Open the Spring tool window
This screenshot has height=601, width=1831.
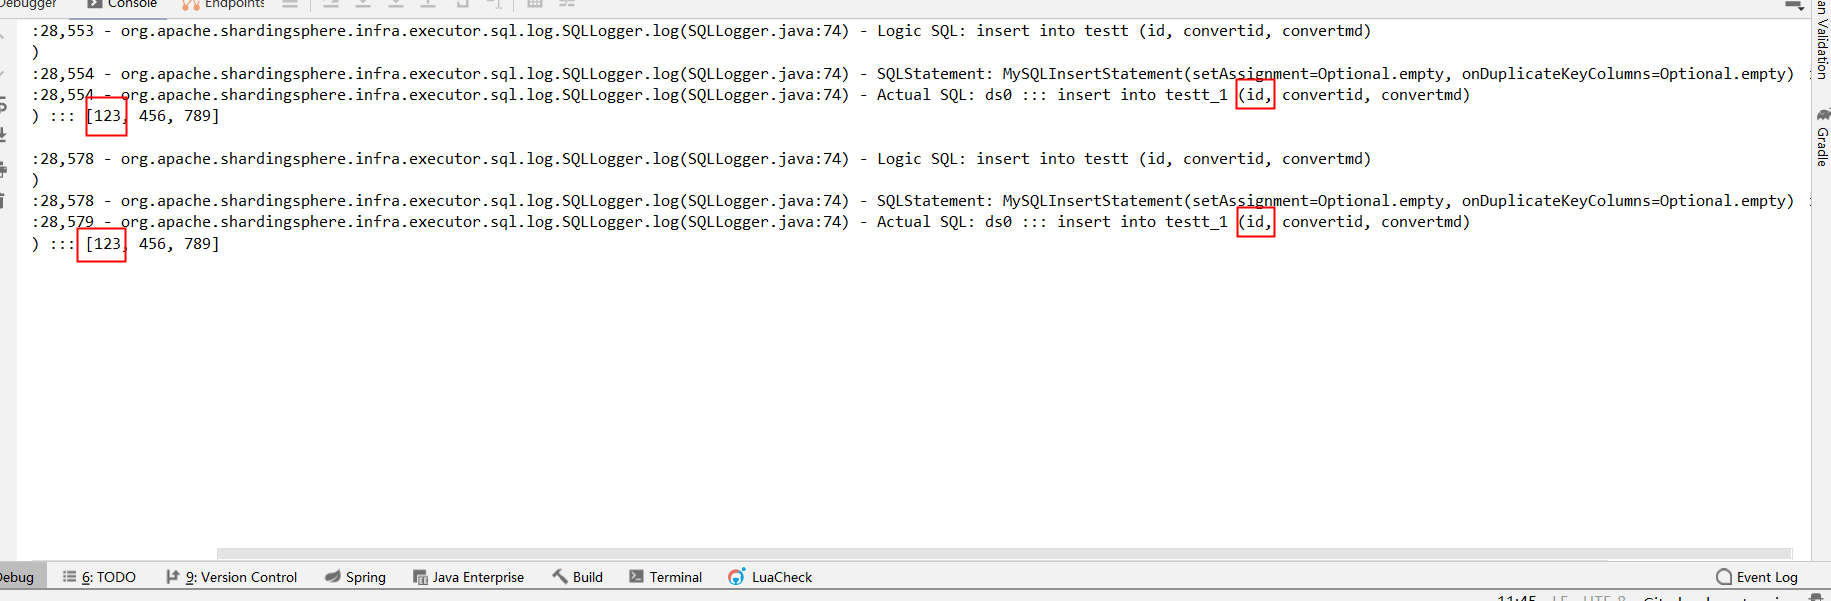355,577
